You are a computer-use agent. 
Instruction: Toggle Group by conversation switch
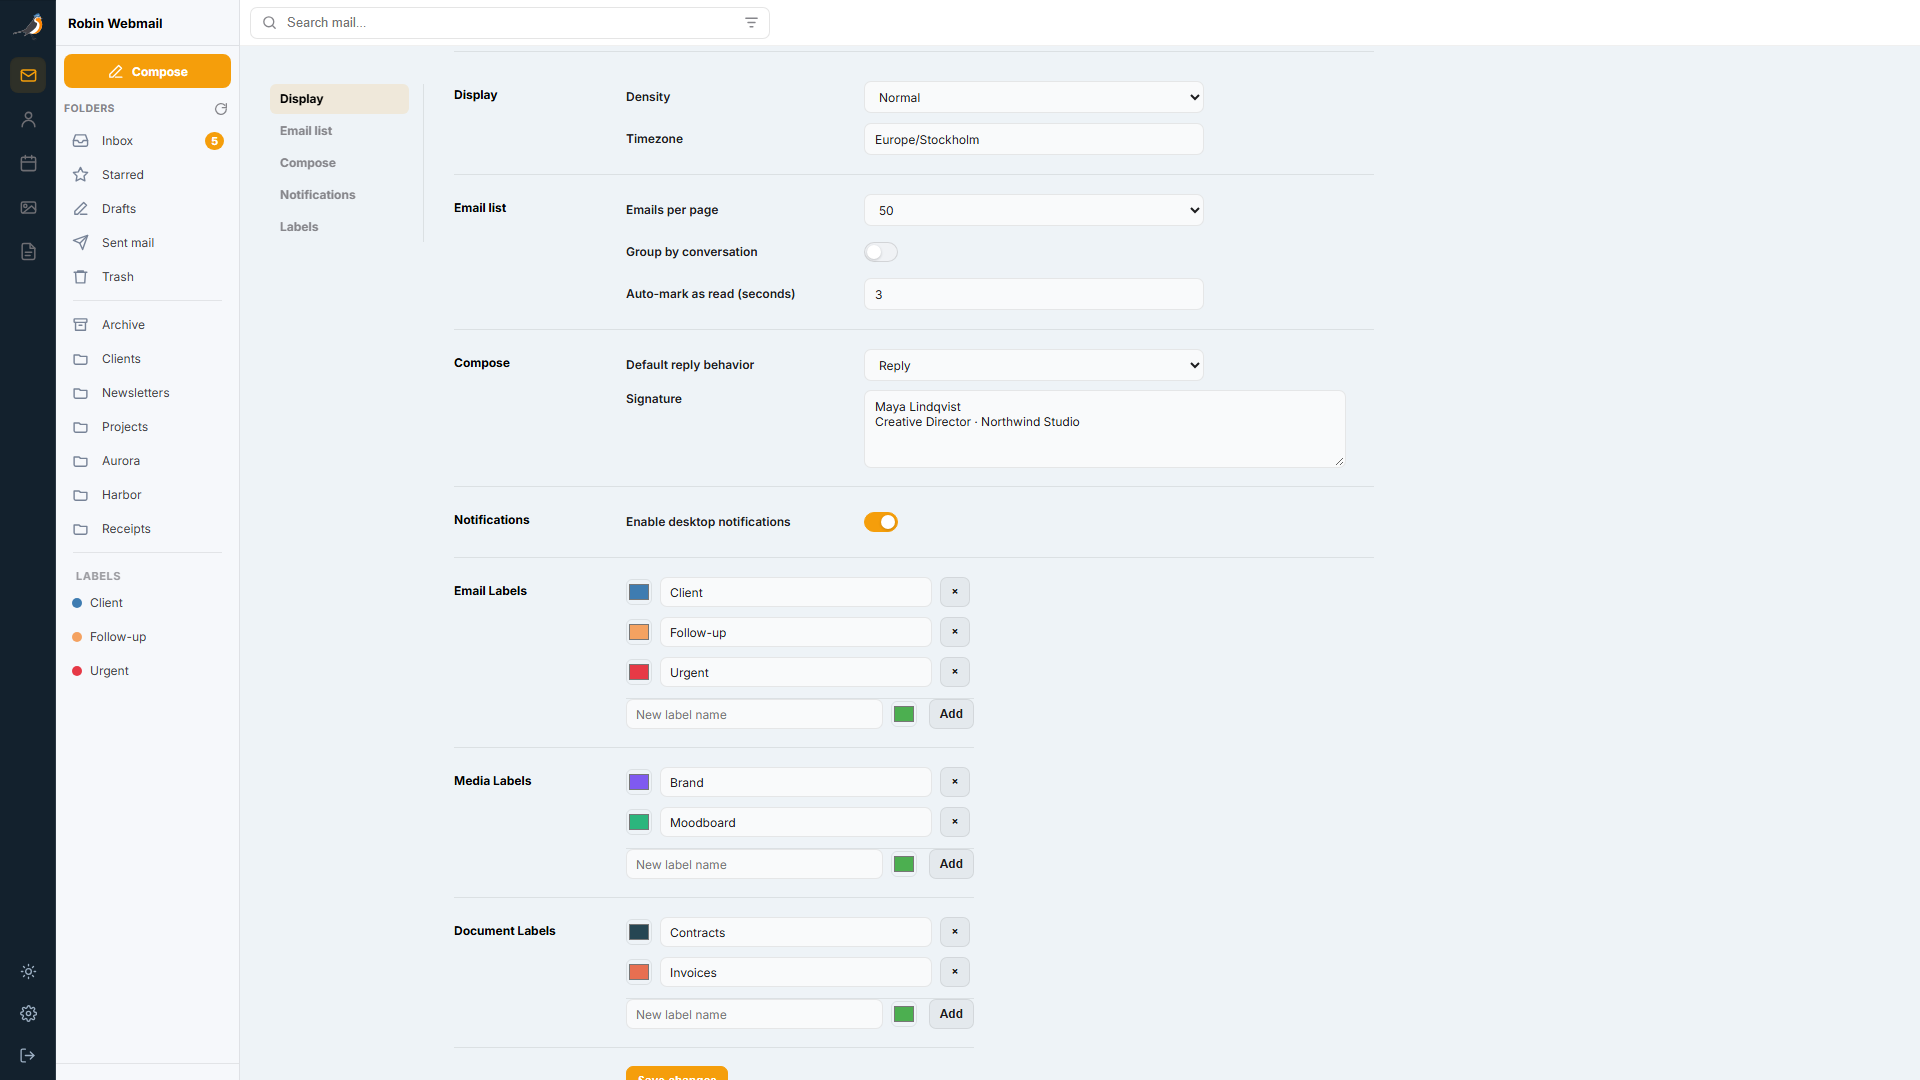coord(881,252)
